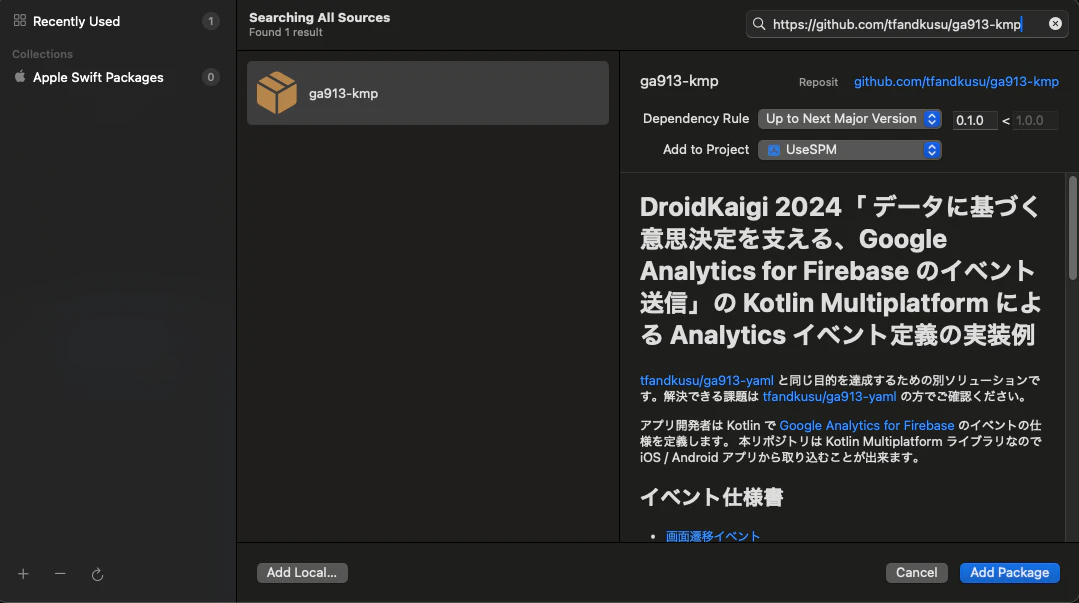
Task: Open the second tfandkusu/ga913-yaml link after 解決できる課題は
Action: click(829, 396)
